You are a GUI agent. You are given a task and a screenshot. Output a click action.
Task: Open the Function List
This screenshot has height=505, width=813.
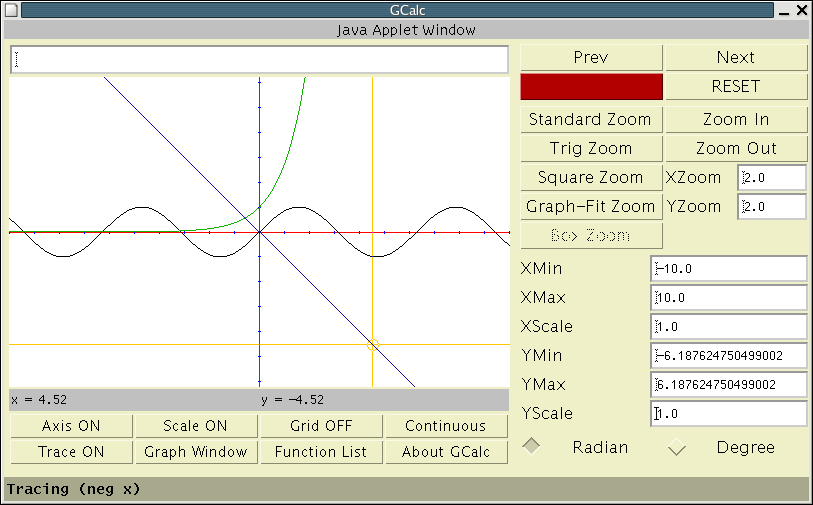click(x=321, y=452)
